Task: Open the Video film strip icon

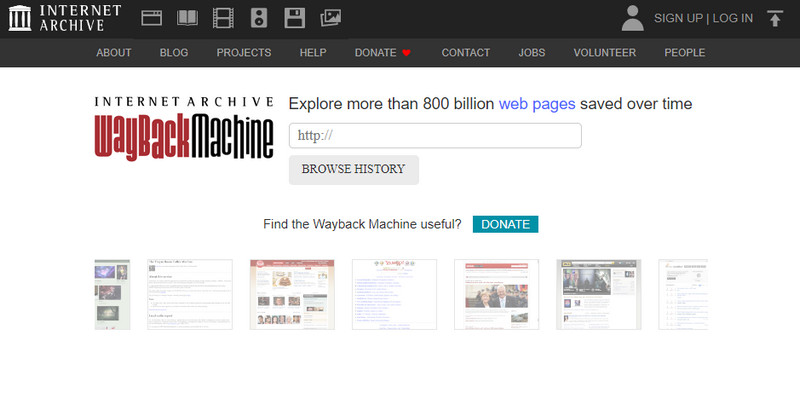Action: pyautogui.click(x=223, y=18)
